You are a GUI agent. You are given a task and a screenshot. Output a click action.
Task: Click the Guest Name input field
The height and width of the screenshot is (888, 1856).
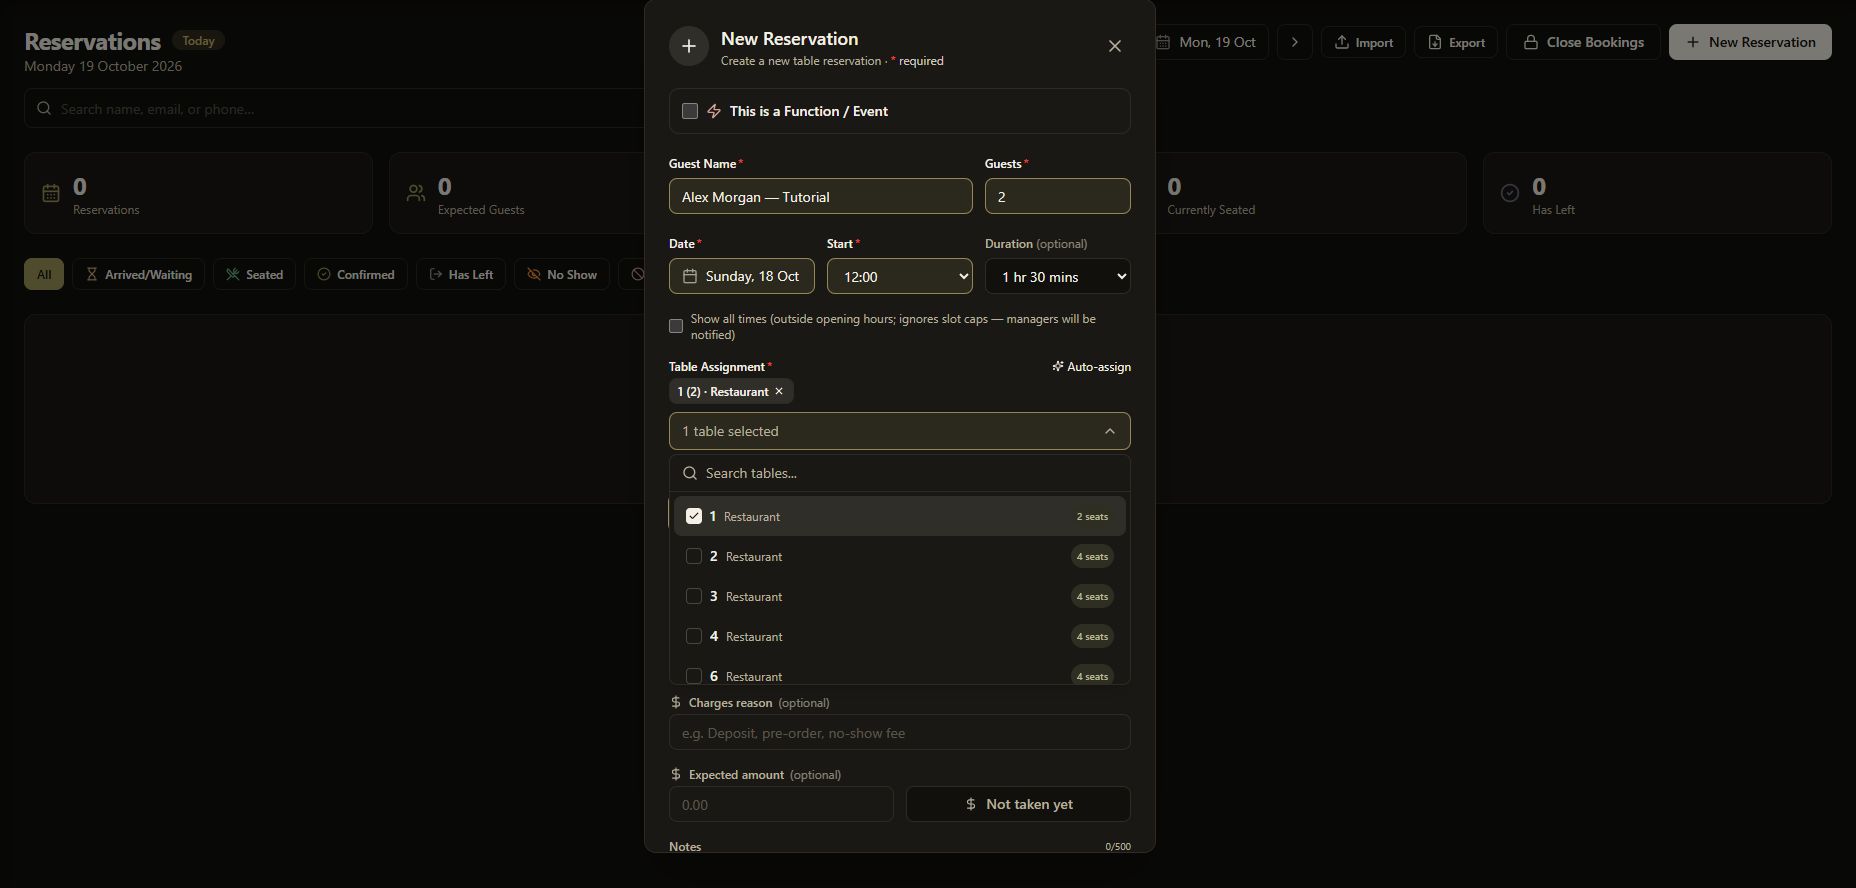tap(821, 196)
